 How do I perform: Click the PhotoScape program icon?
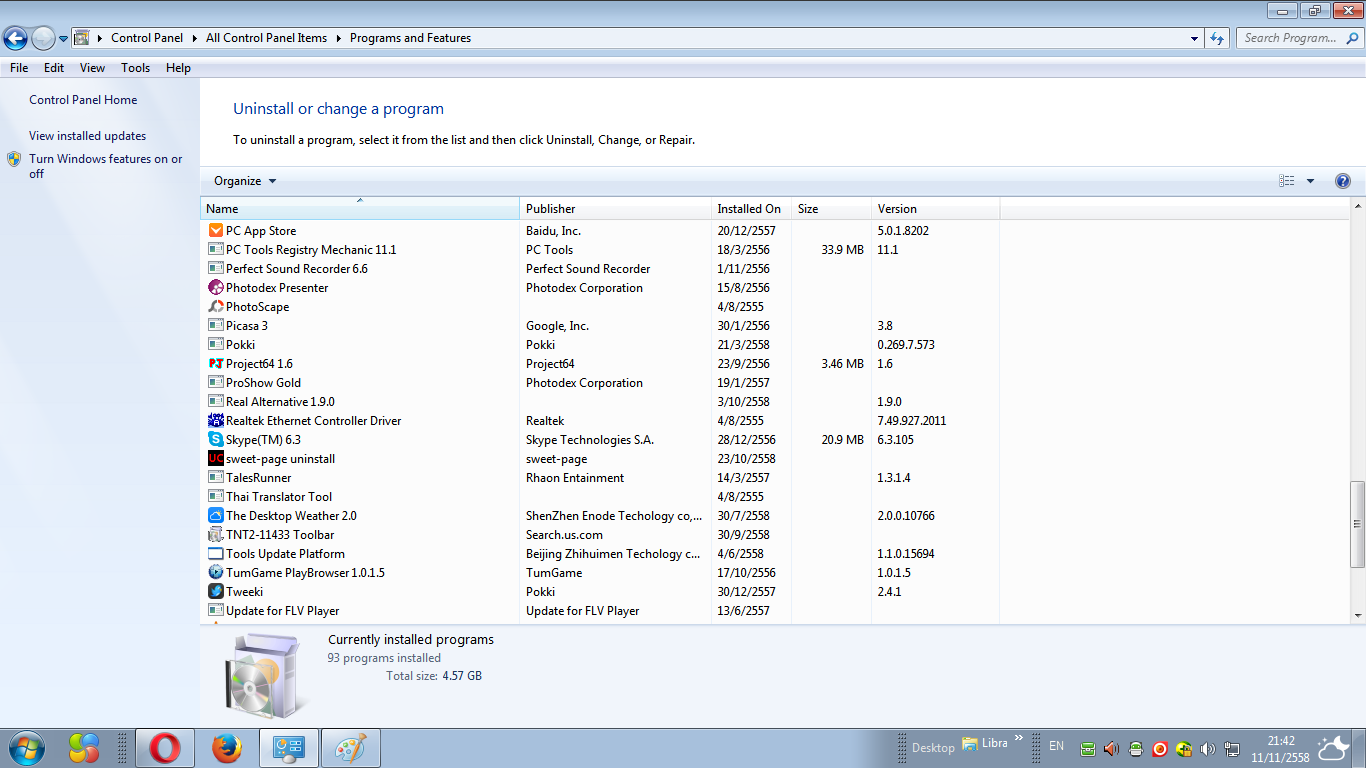[215, 307]
